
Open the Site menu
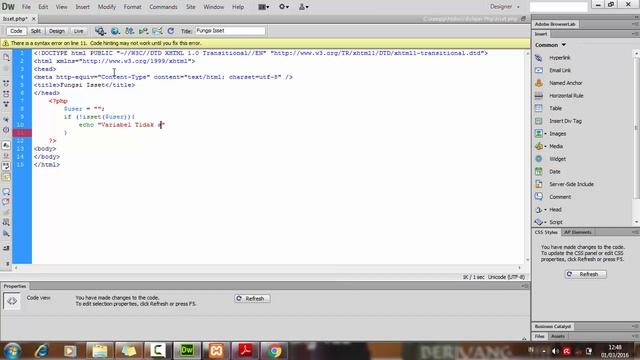(x=190, y=7)
